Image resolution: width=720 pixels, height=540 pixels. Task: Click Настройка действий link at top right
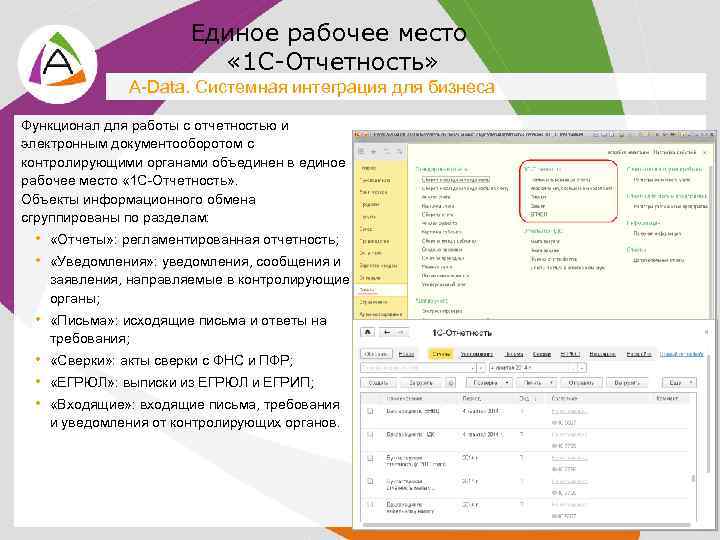tap(674, 152)
